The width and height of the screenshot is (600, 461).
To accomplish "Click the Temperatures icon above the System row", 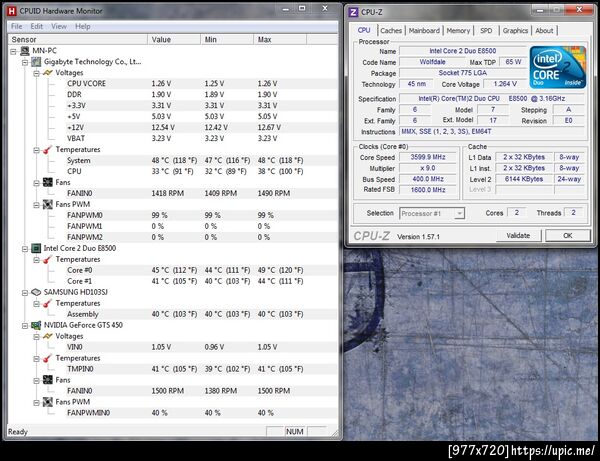I will tap(48, 150).
